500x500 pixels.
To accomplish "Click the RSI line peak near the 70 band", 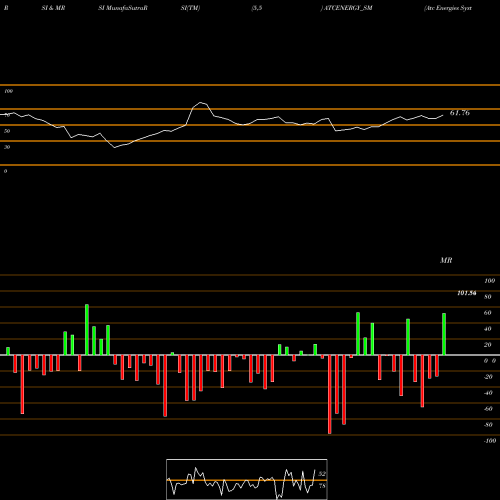I will 201,103.
